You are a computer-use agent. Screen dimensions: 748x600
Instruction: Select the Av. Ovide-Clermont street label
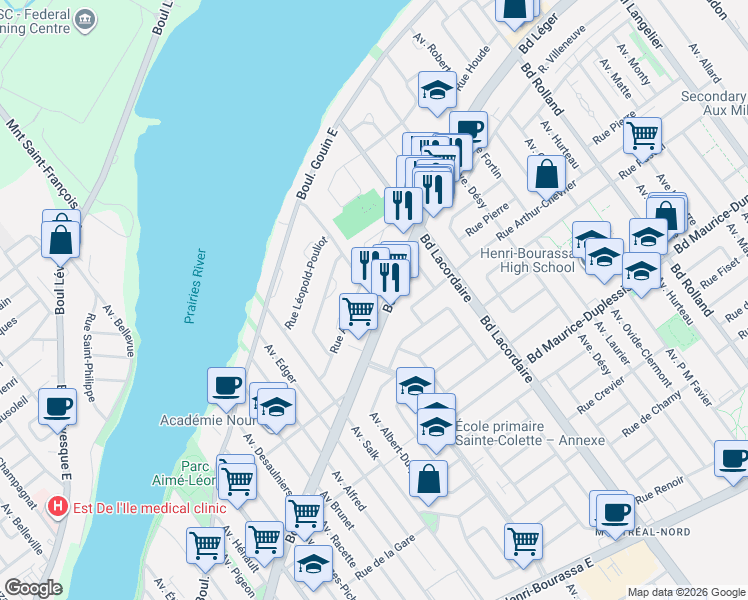click(x=642, y=348)
